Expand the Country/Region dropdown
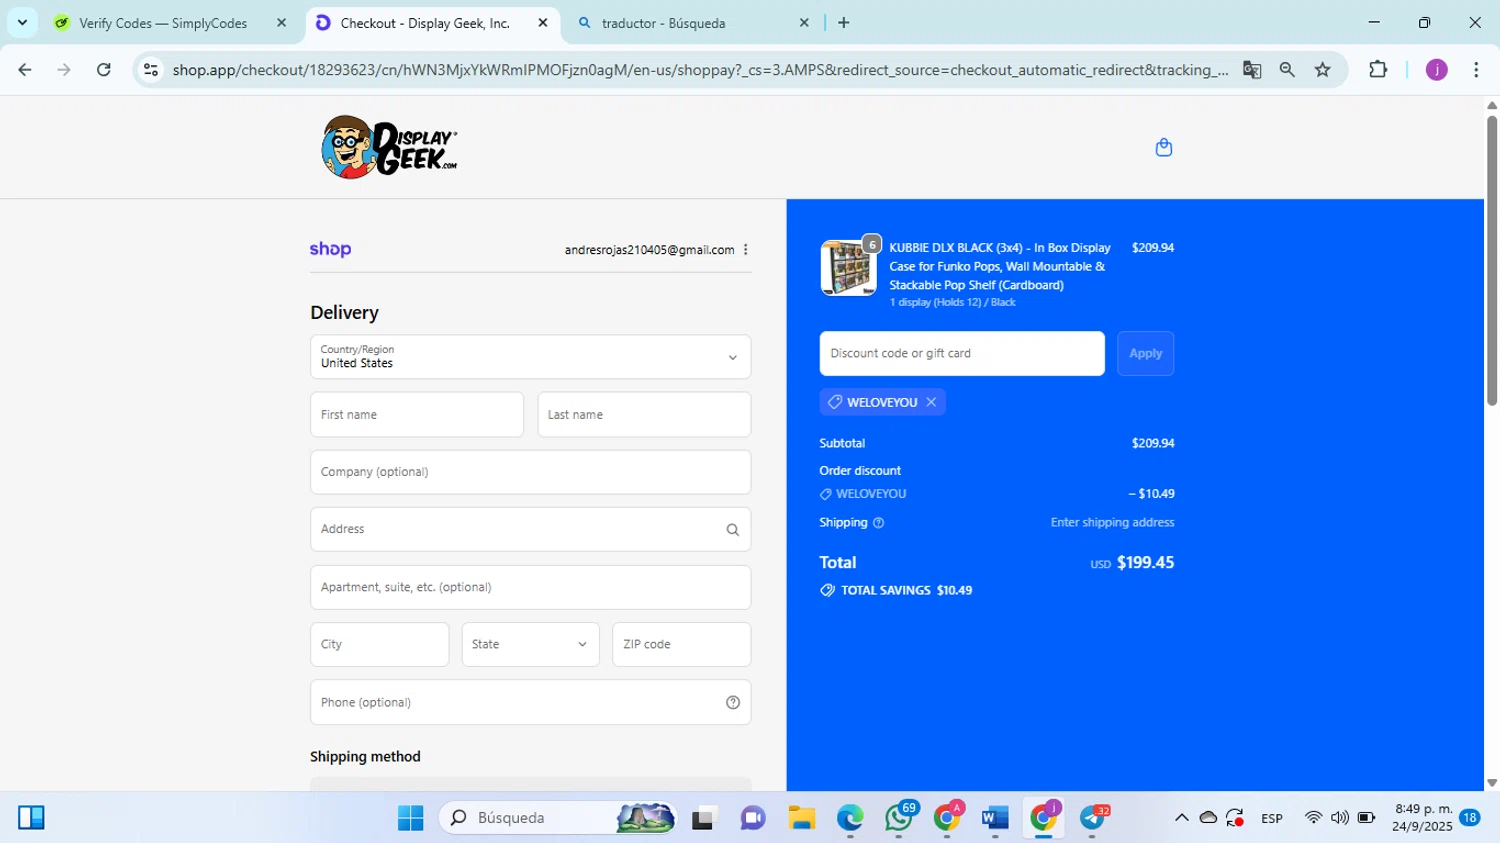Screen dimensions: 1500x843 click(x=530, y=357)
